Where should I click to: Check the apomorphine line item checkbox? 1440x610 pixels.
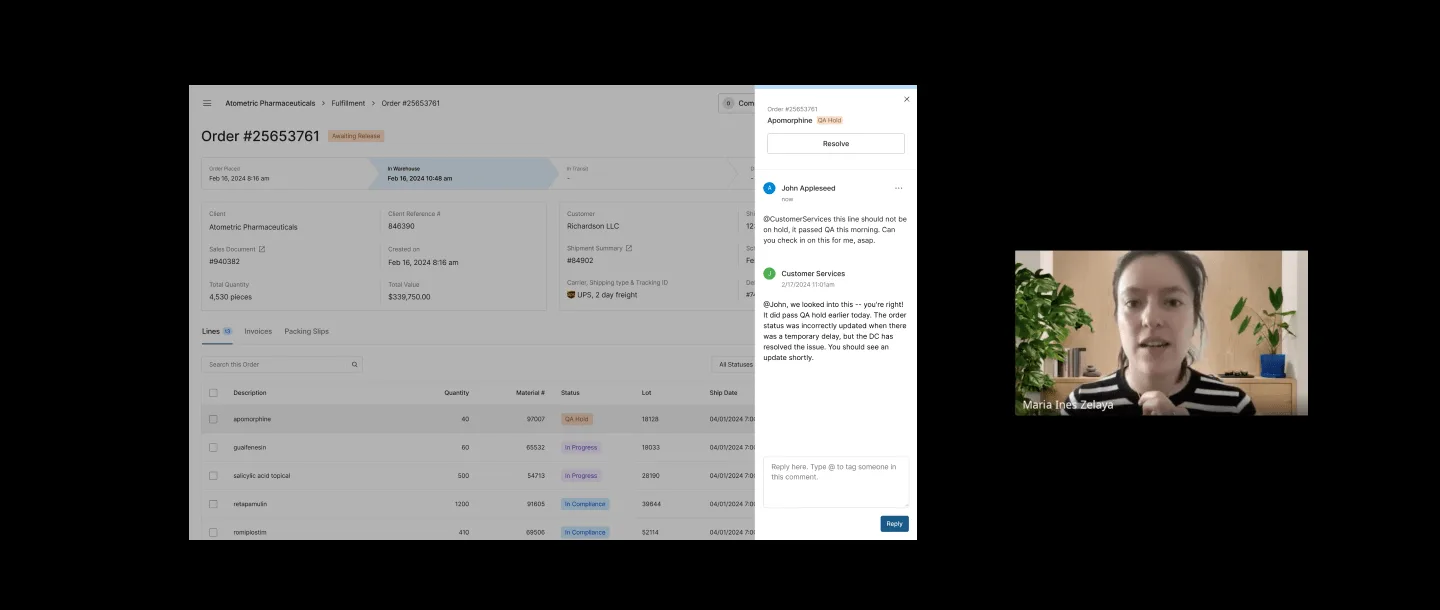coord(213,419)
